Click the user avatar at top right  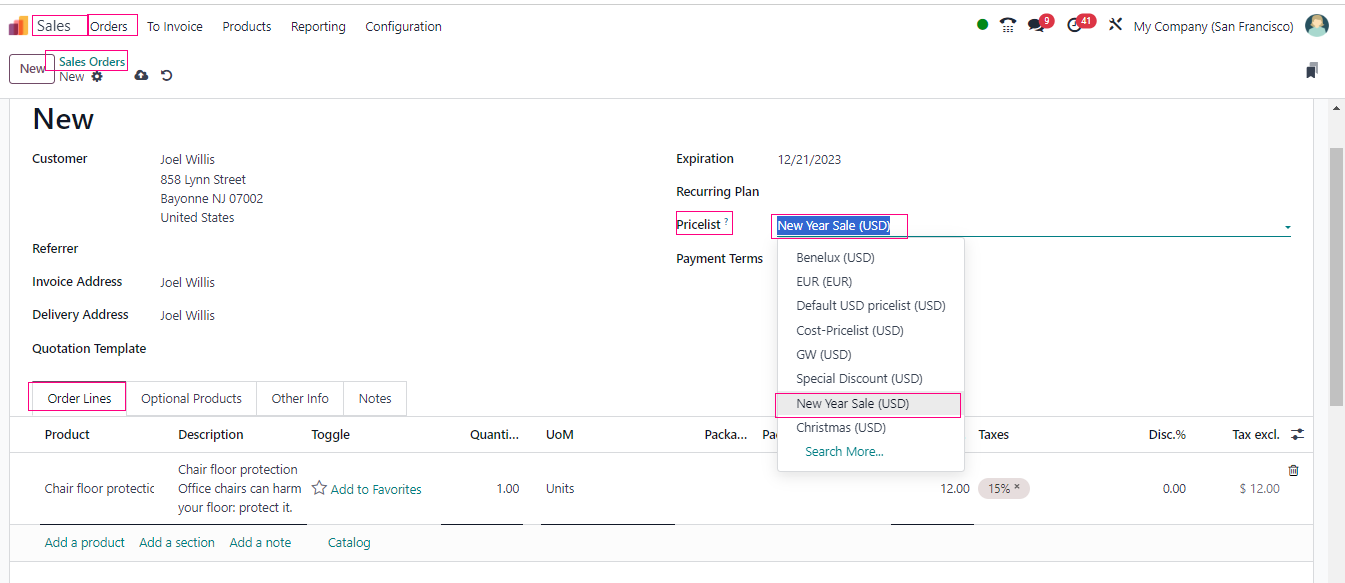pyautogui.click(x=1317, y=26)
